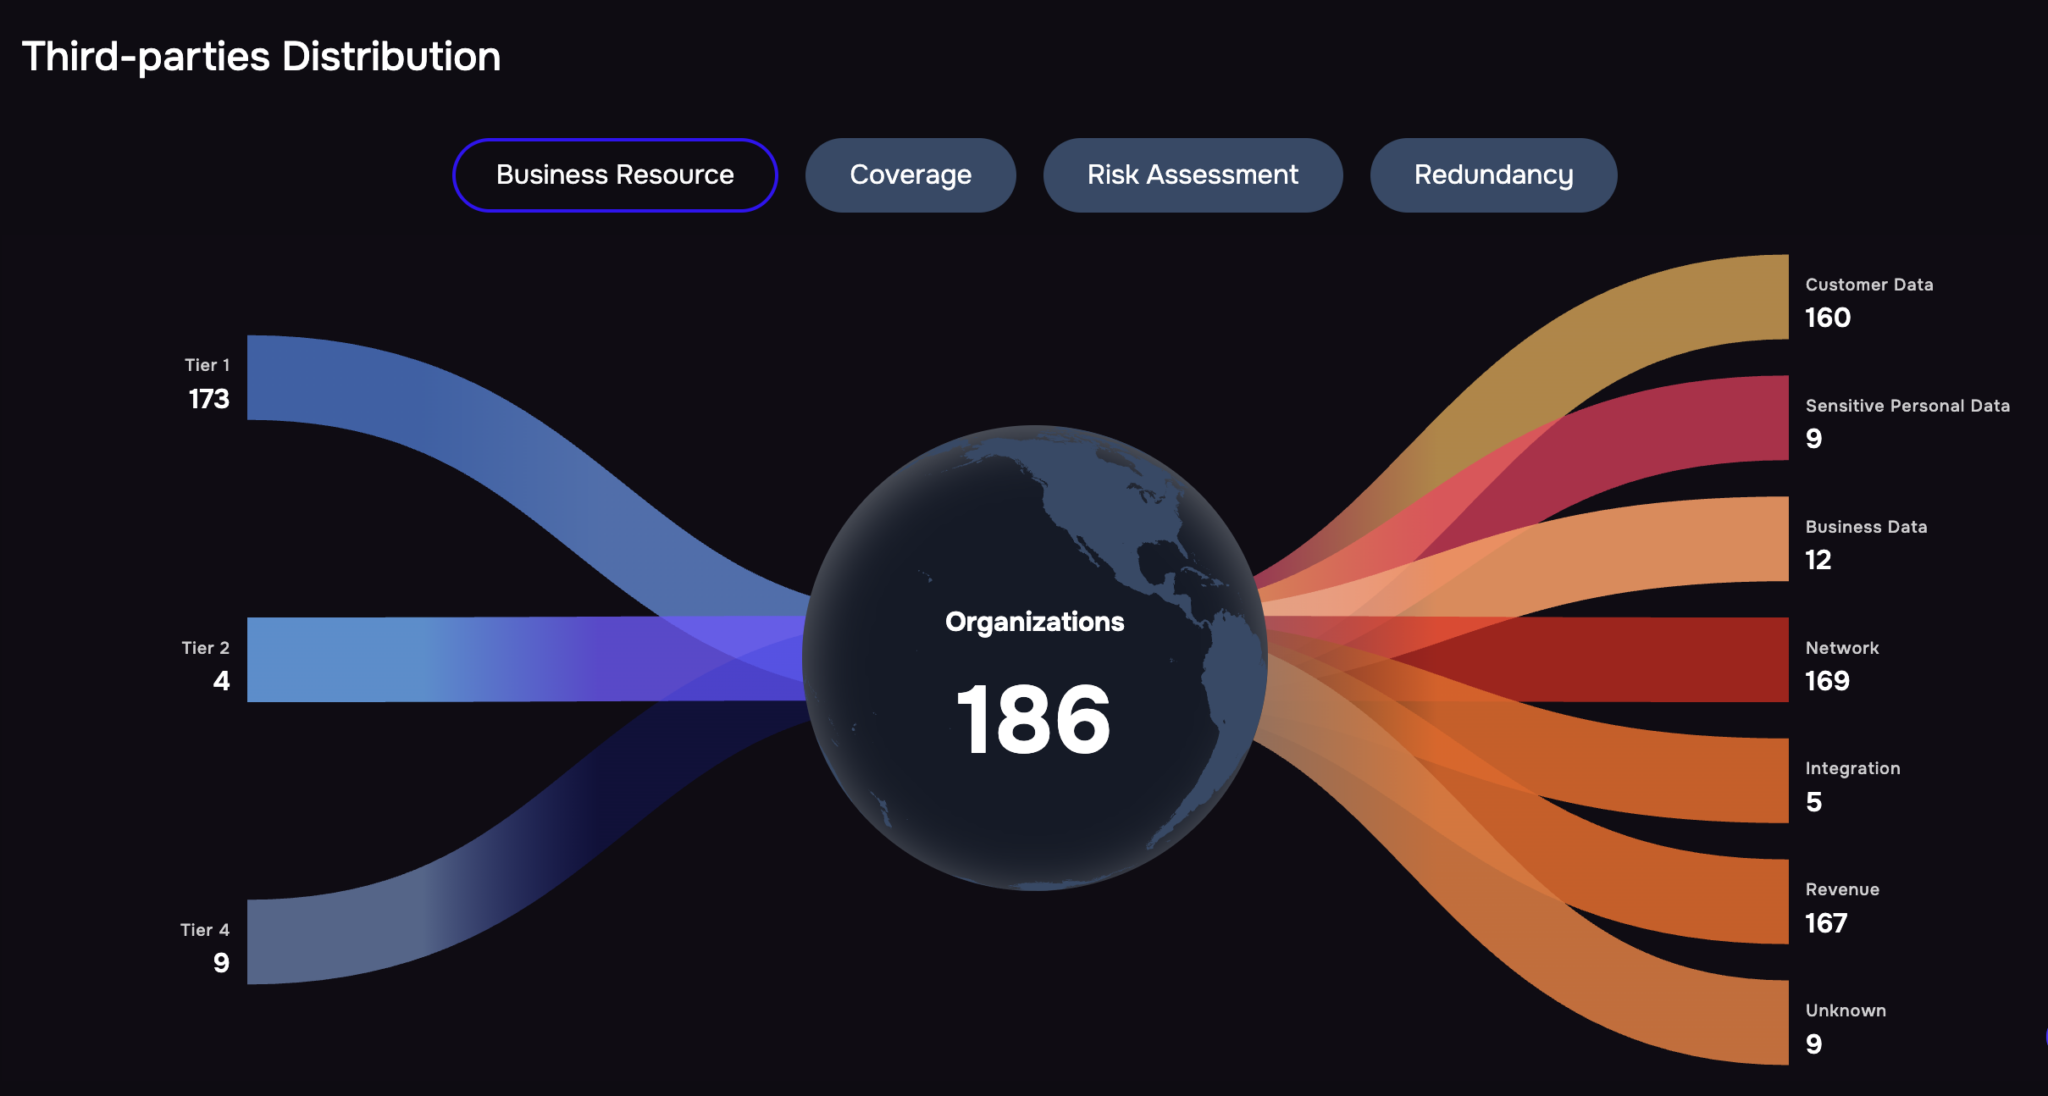Click the Customer Data count 160
The height and width of the screenshot is (1096, 2048).
click(x=1827, y=318)
